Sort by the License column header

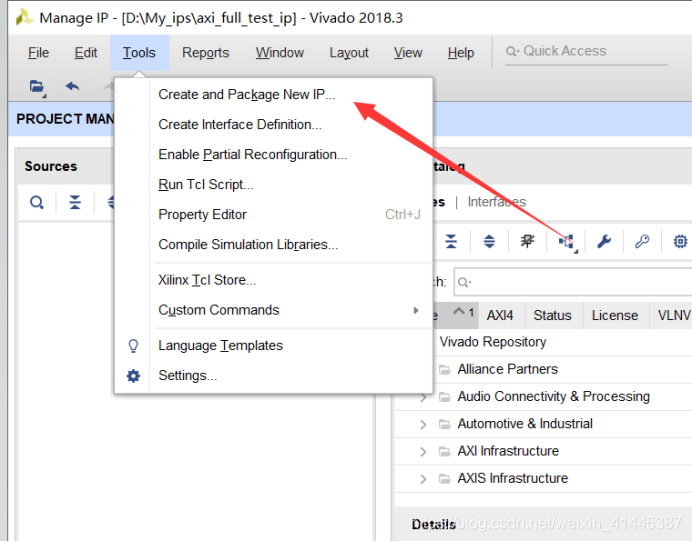pyautogui.click(x=616, y=316)
